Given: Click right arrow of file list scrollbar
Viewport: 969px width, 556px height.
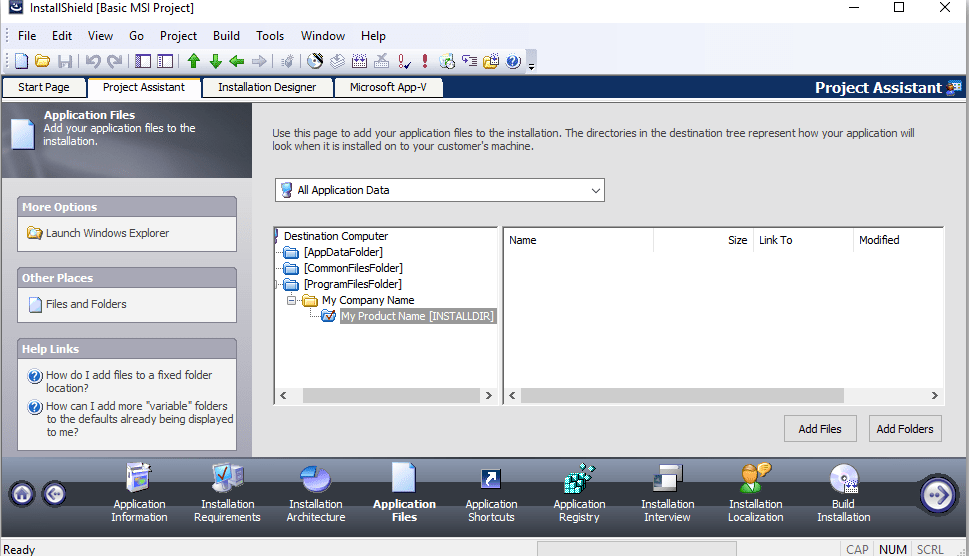Looking at the screenshot, I should pyautogui.click(x=934, y=395).
